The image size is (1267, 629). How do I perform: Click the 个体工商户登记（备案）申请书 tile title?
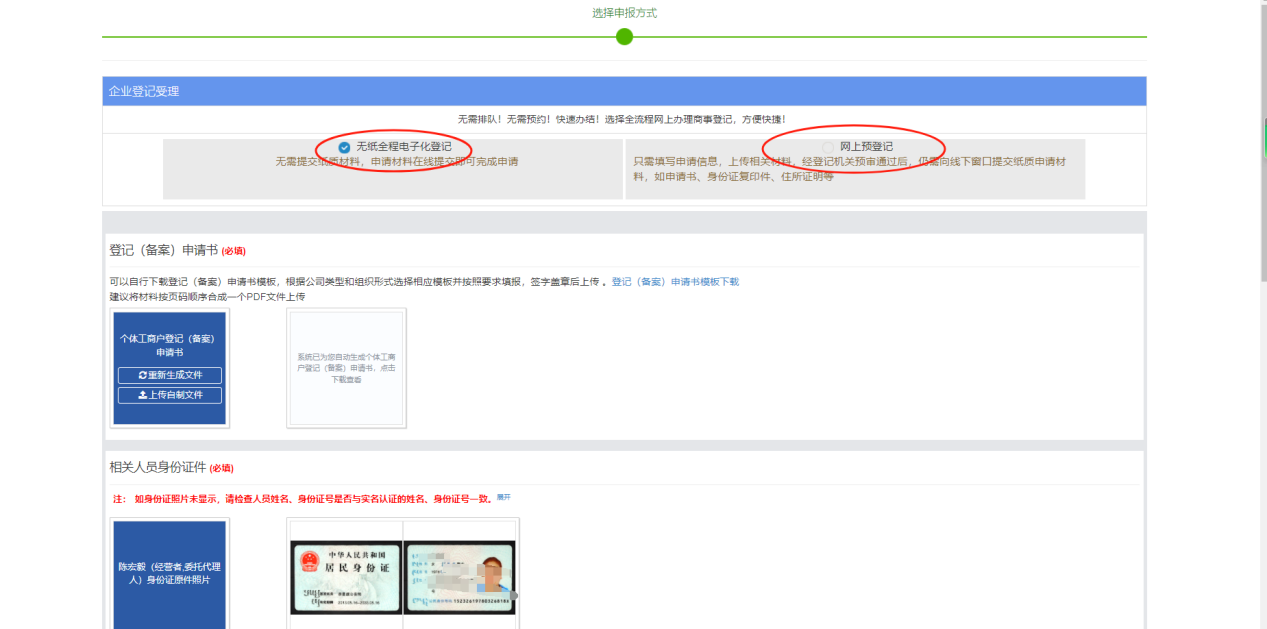(170, 345)
